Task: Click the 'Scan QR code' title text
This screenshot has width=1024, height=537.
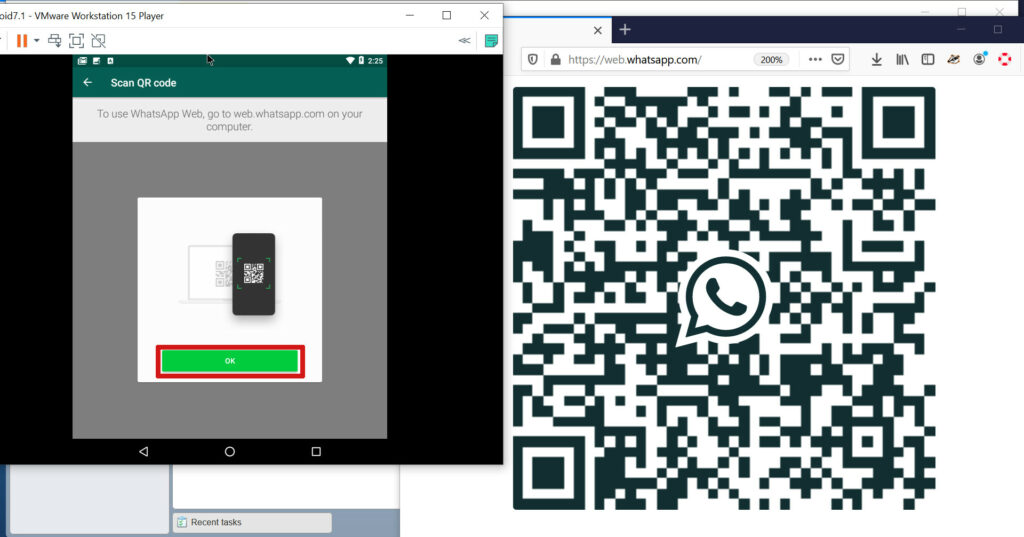Action: (x=143, y=83)
